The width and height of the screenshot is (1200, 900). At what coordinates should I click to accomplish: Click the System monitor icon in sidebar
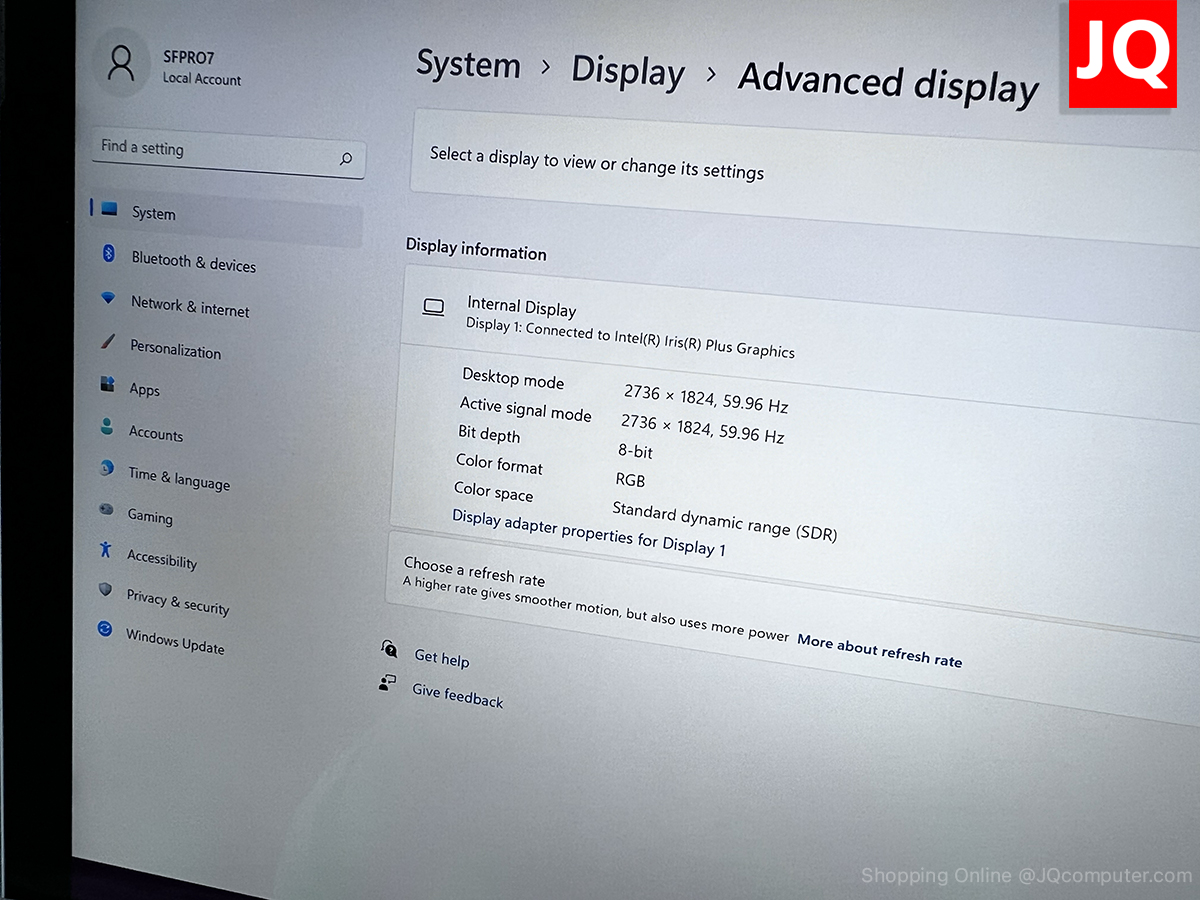pos(109,209)
